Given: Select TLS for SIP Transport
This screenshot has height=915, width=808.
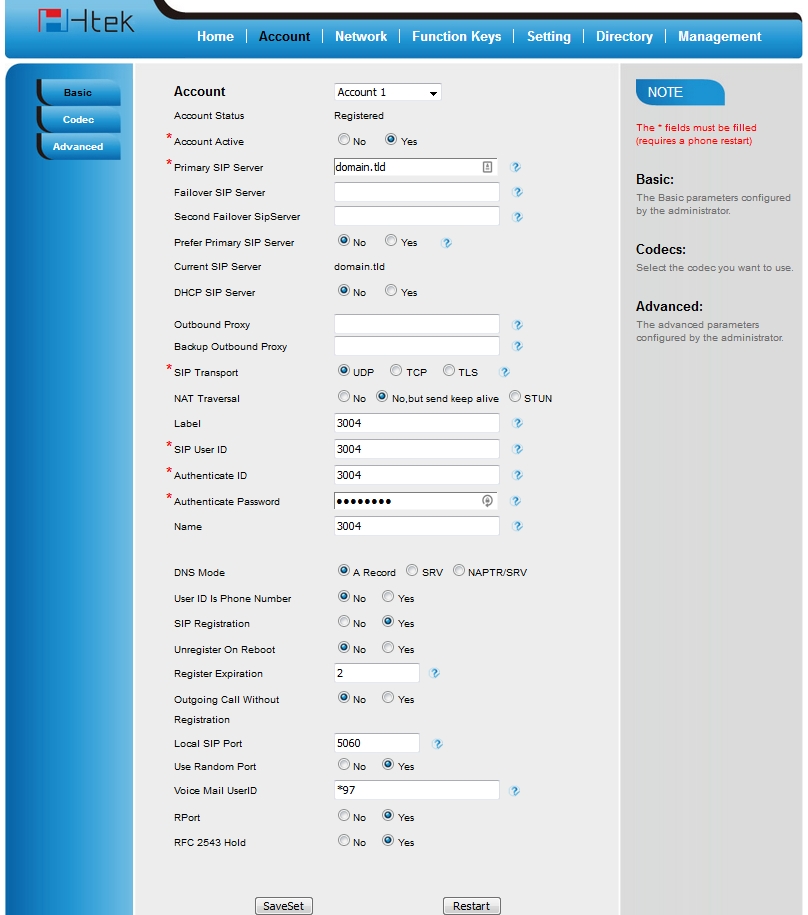Looking at the screenshot, I should [x=449, y=371].
